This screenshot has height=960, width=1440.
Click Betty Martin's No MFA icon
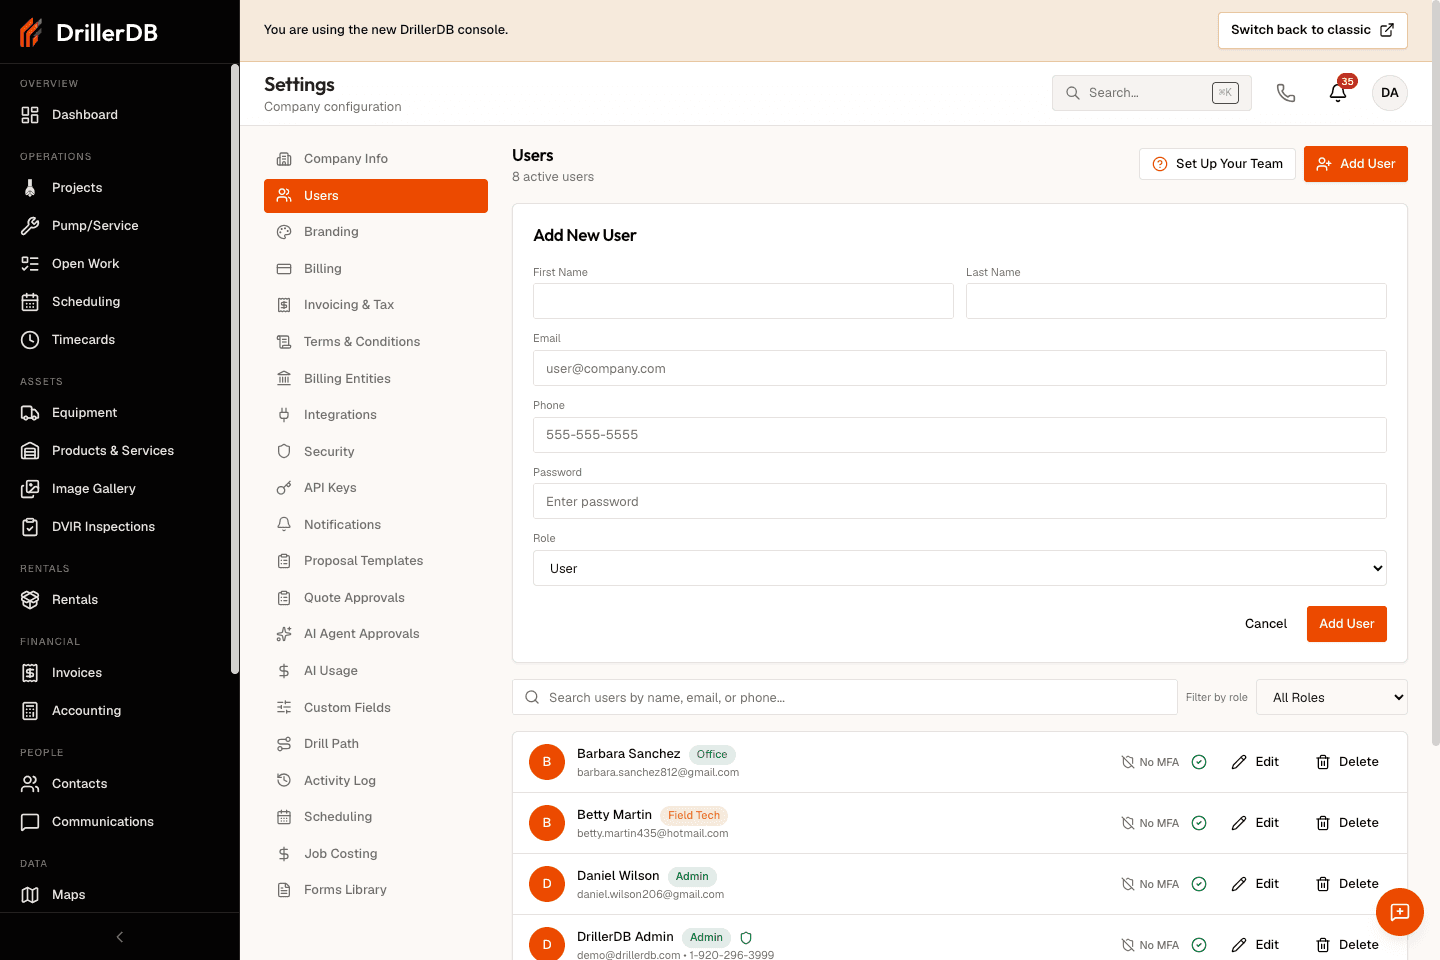1128,823
